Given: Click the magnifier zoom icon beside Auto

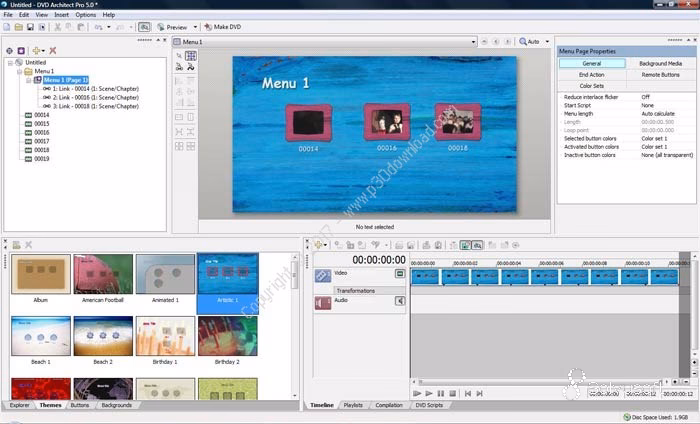Looking at the screenshot, I should tap(523, 42).
